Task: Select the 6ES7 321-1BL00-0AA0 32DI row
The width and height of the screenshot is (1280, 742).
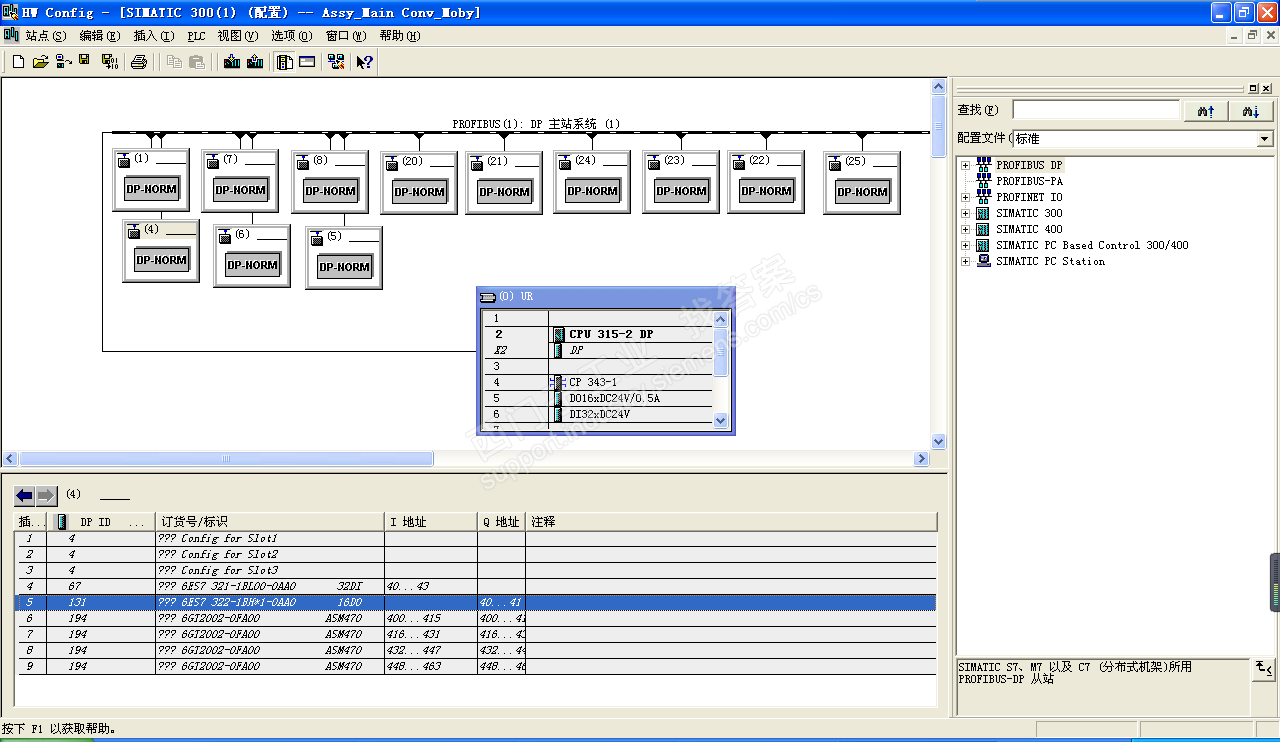Action: pyautogui.click(x=475, y=586)
